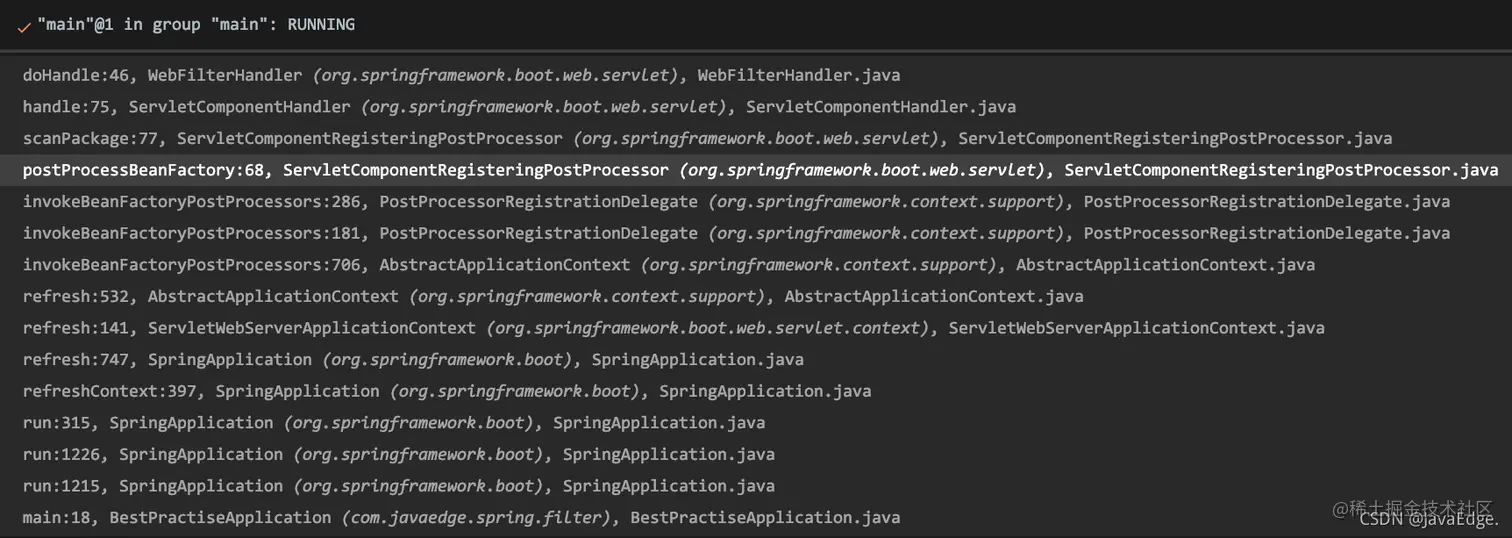Click ServletWebServerApplicationContext.java file name
1512x538 pixels.
click(1137, 328)
